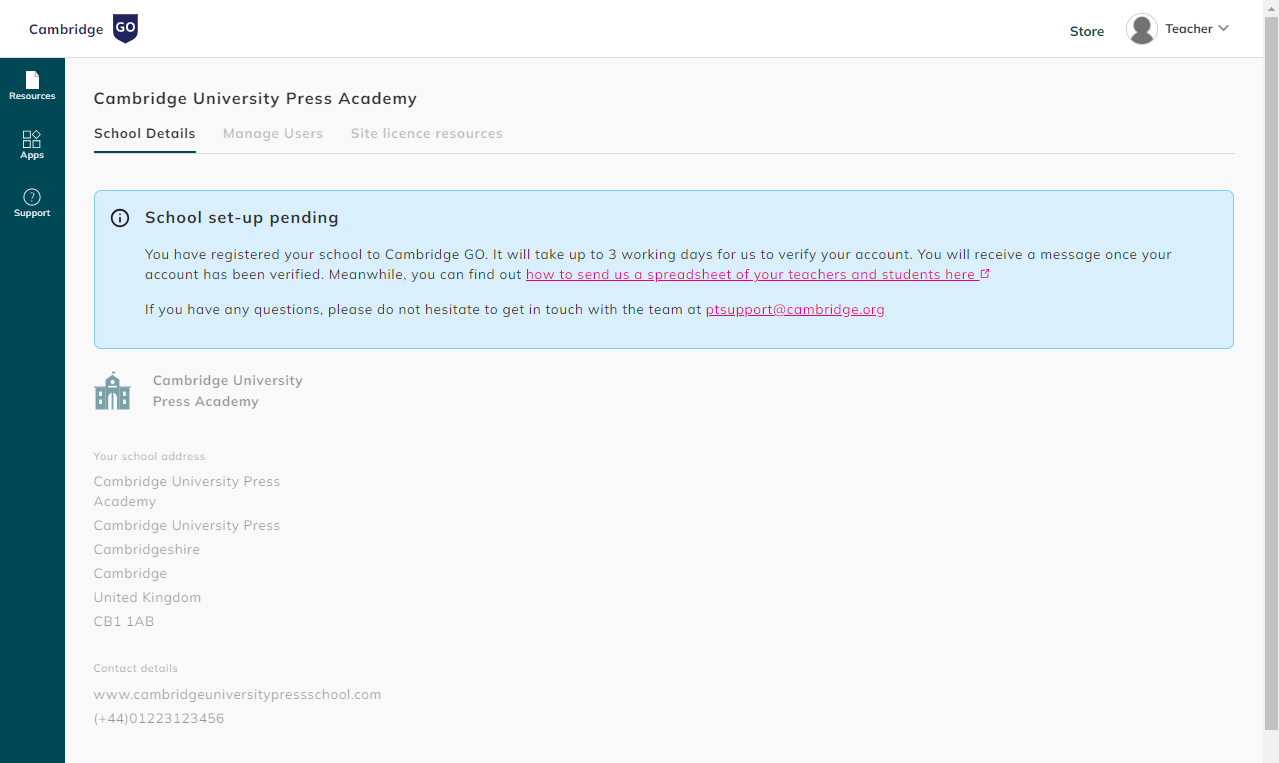Switch to Manage Users tab

tap(273, 134)
